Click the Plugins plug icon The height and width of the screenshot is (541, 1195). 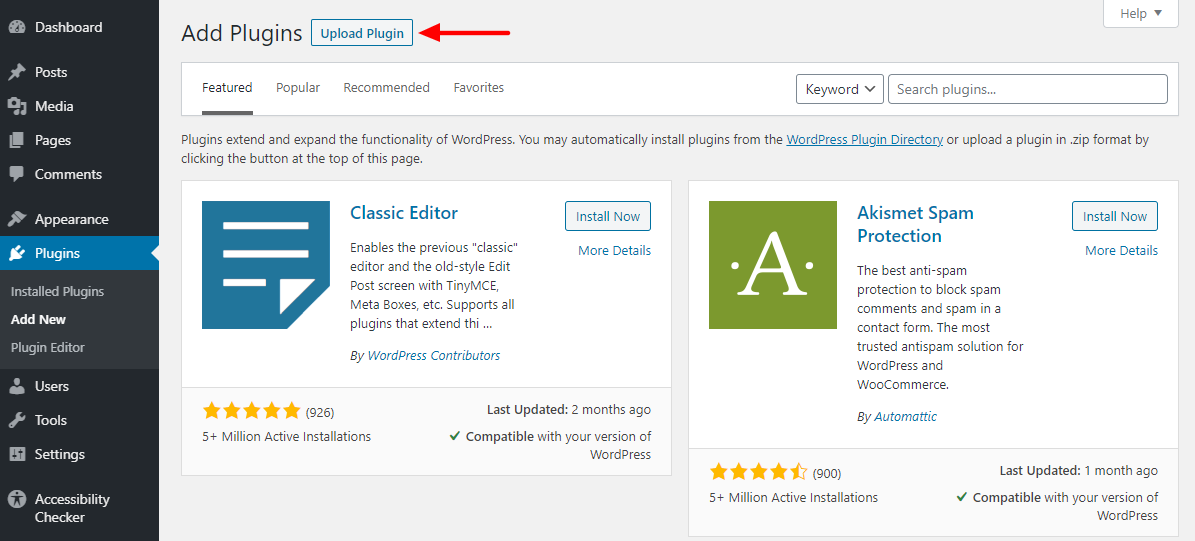(17, 254)
